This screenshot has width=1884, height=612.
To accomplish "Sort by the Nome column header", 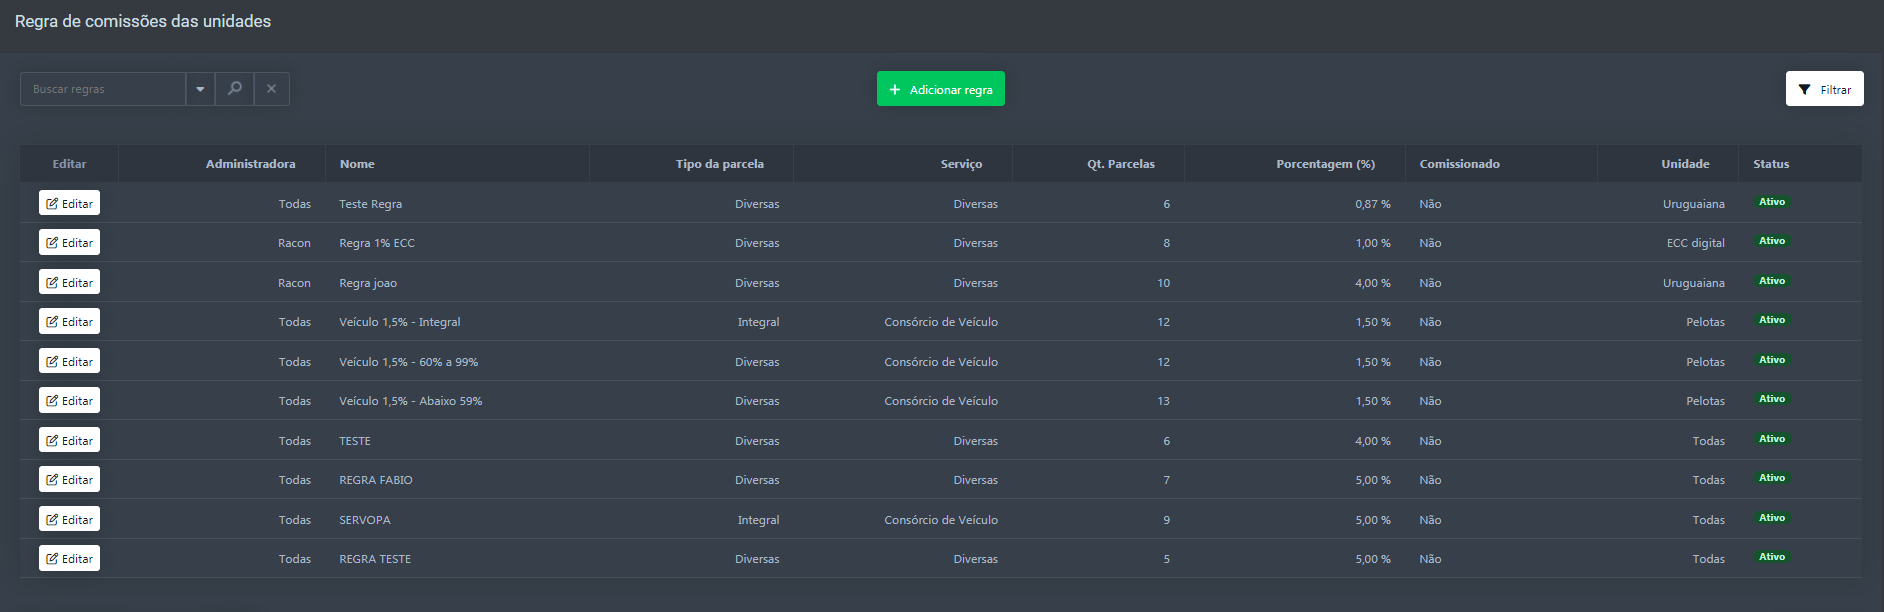I will [x=357, y=164].
